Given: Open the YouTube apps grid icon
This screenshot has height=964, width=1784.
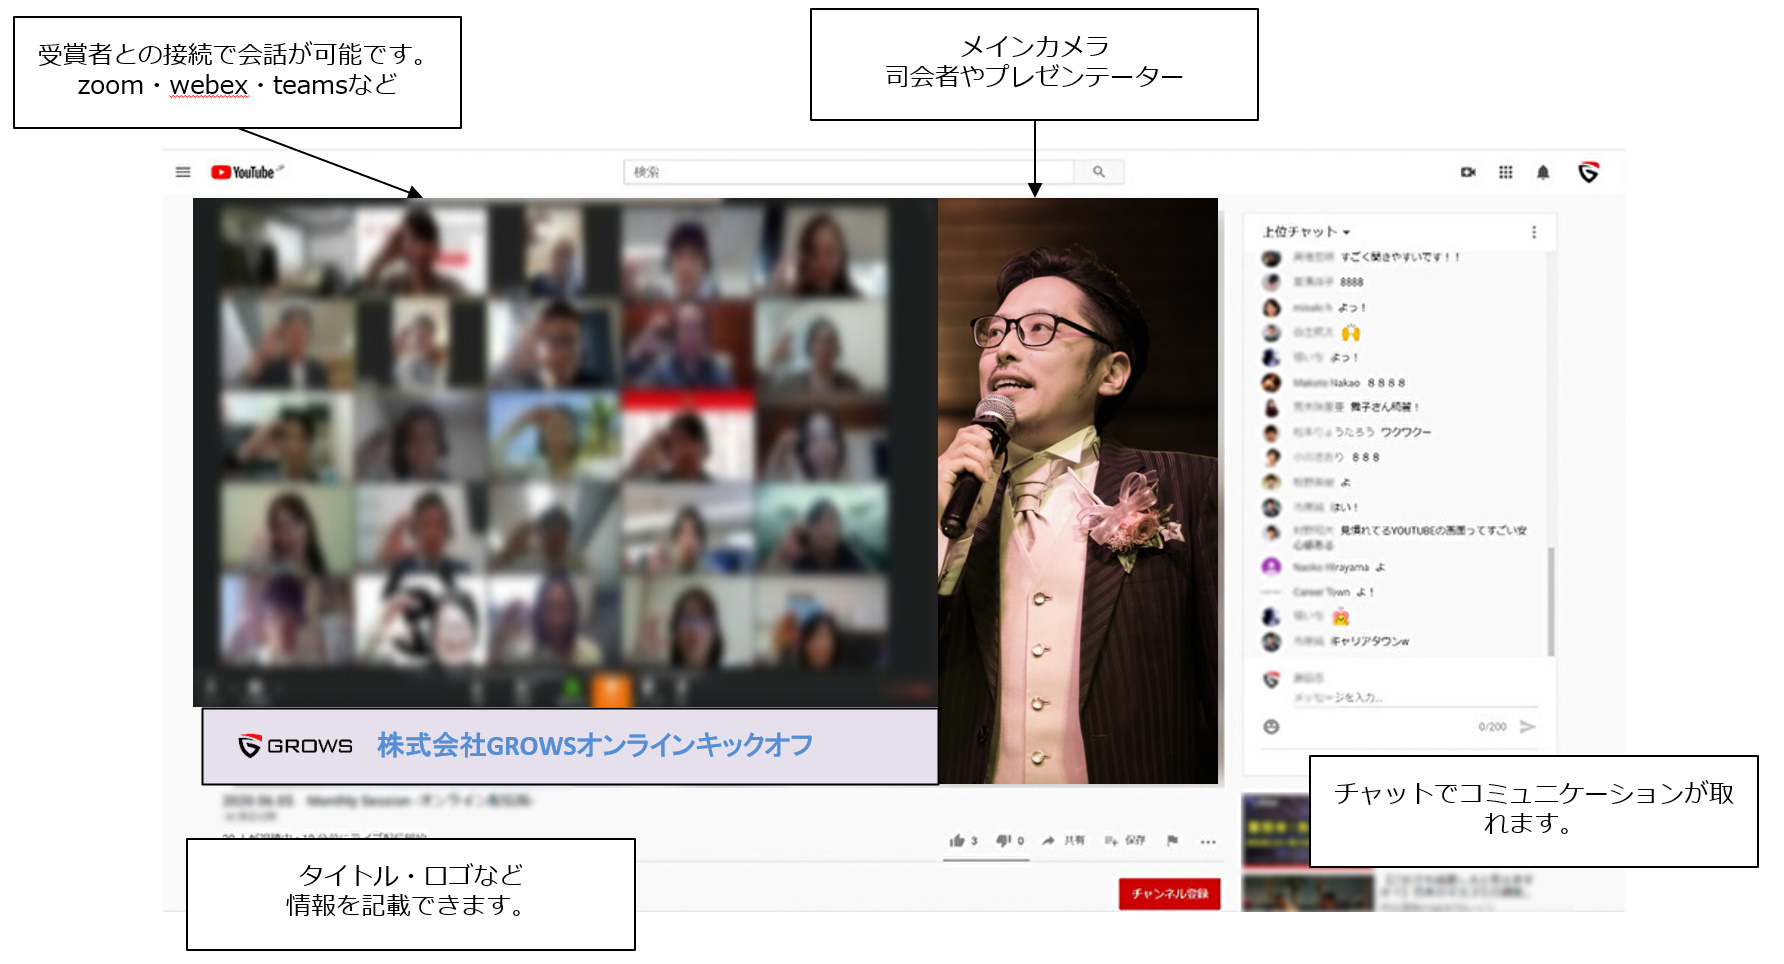Looking at the screenshot, I should coord(1505,172).
